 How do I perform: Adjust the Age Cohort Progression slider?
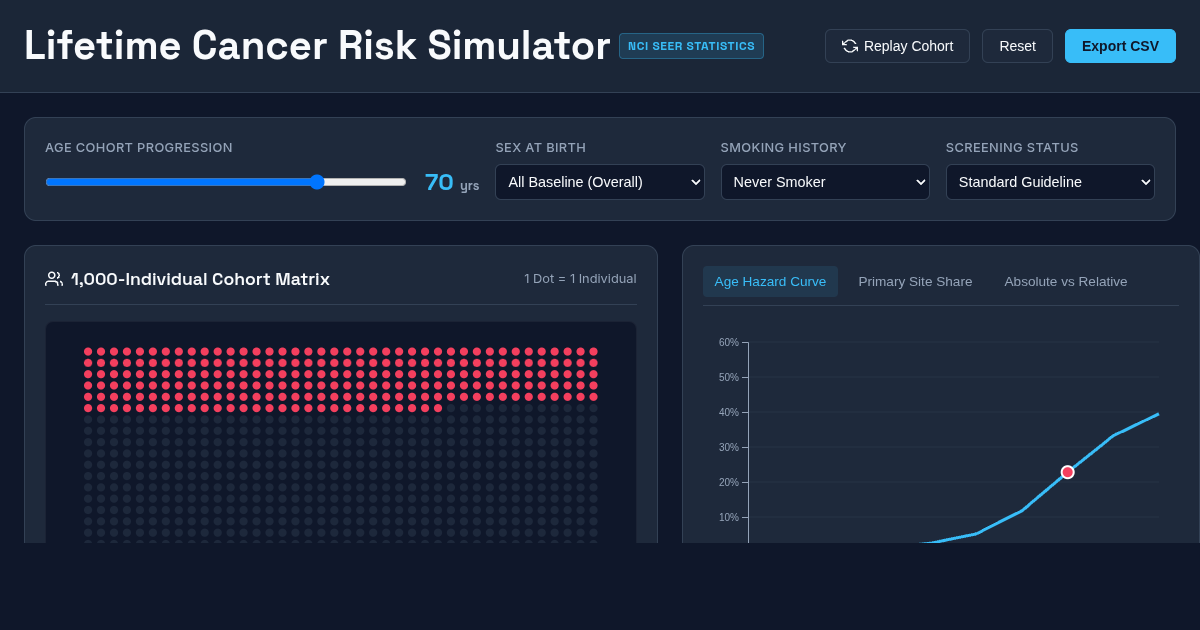[226, 182]
